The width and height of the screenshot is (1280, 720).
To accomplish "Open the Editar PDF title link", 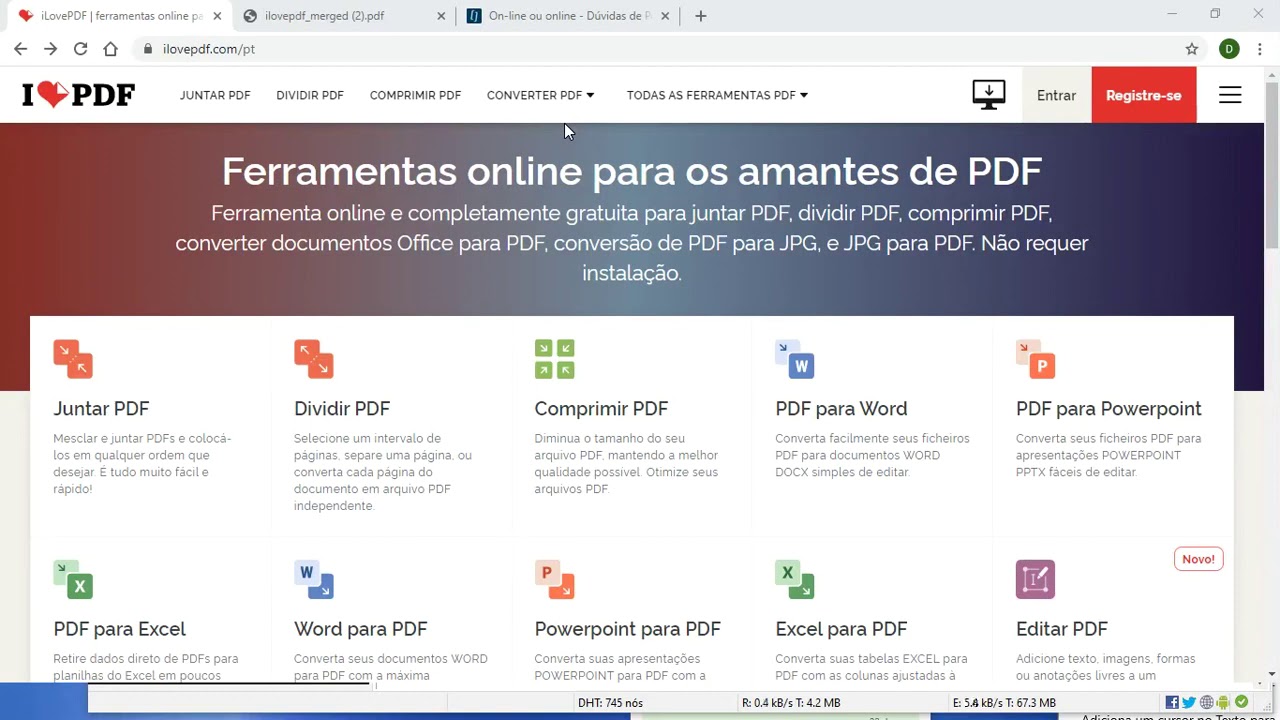I will [1061, 629].
